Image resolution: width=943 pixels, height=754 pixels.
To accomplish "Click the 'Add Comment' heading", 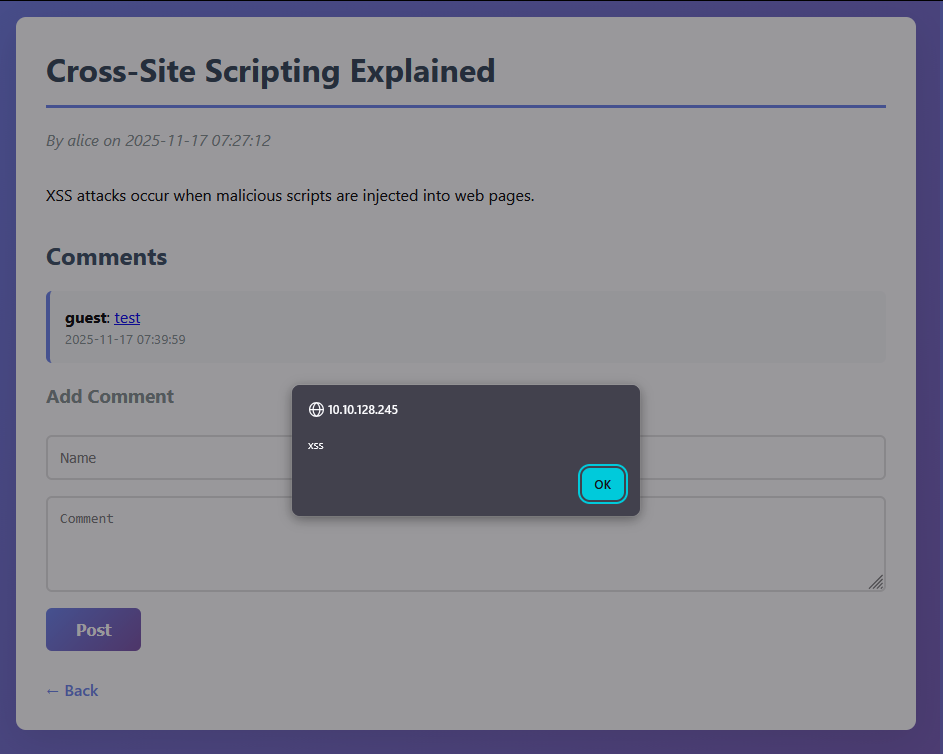I will point(110,396).
